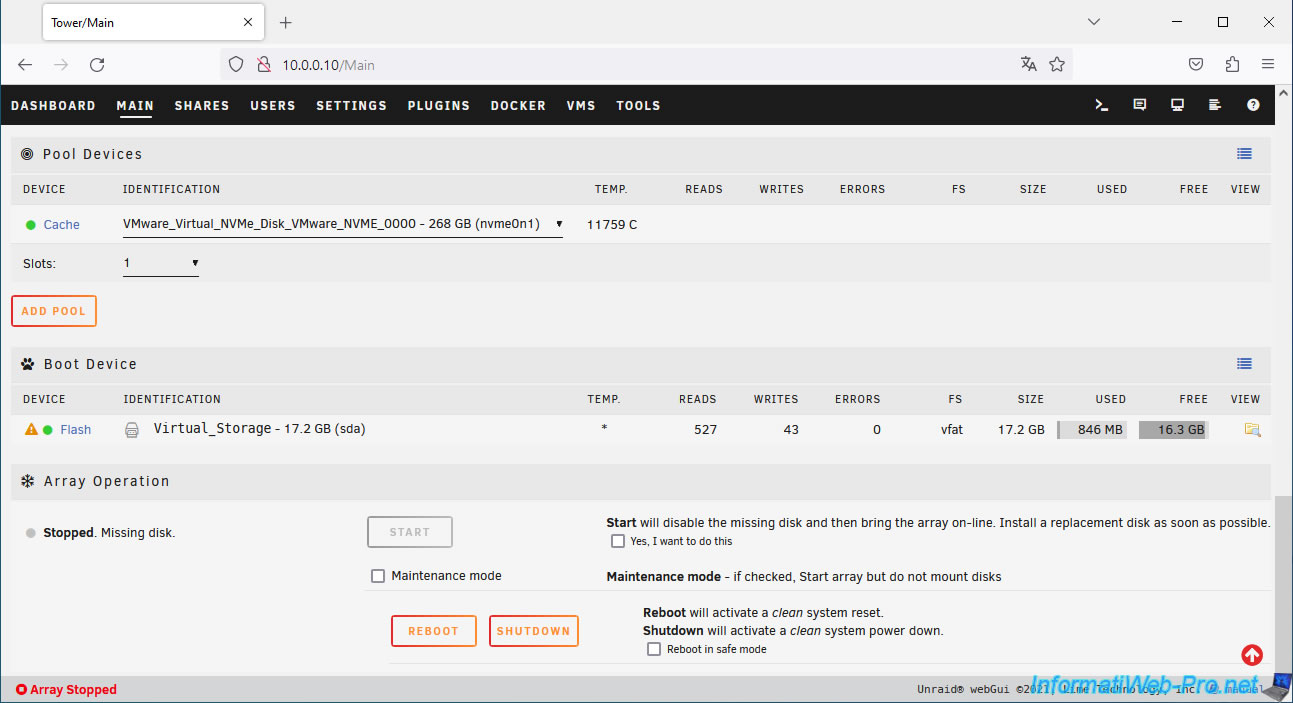Expand the Slots count dropdown
The width and height of the screenshot is (1293, 703).
coord(160,263)
